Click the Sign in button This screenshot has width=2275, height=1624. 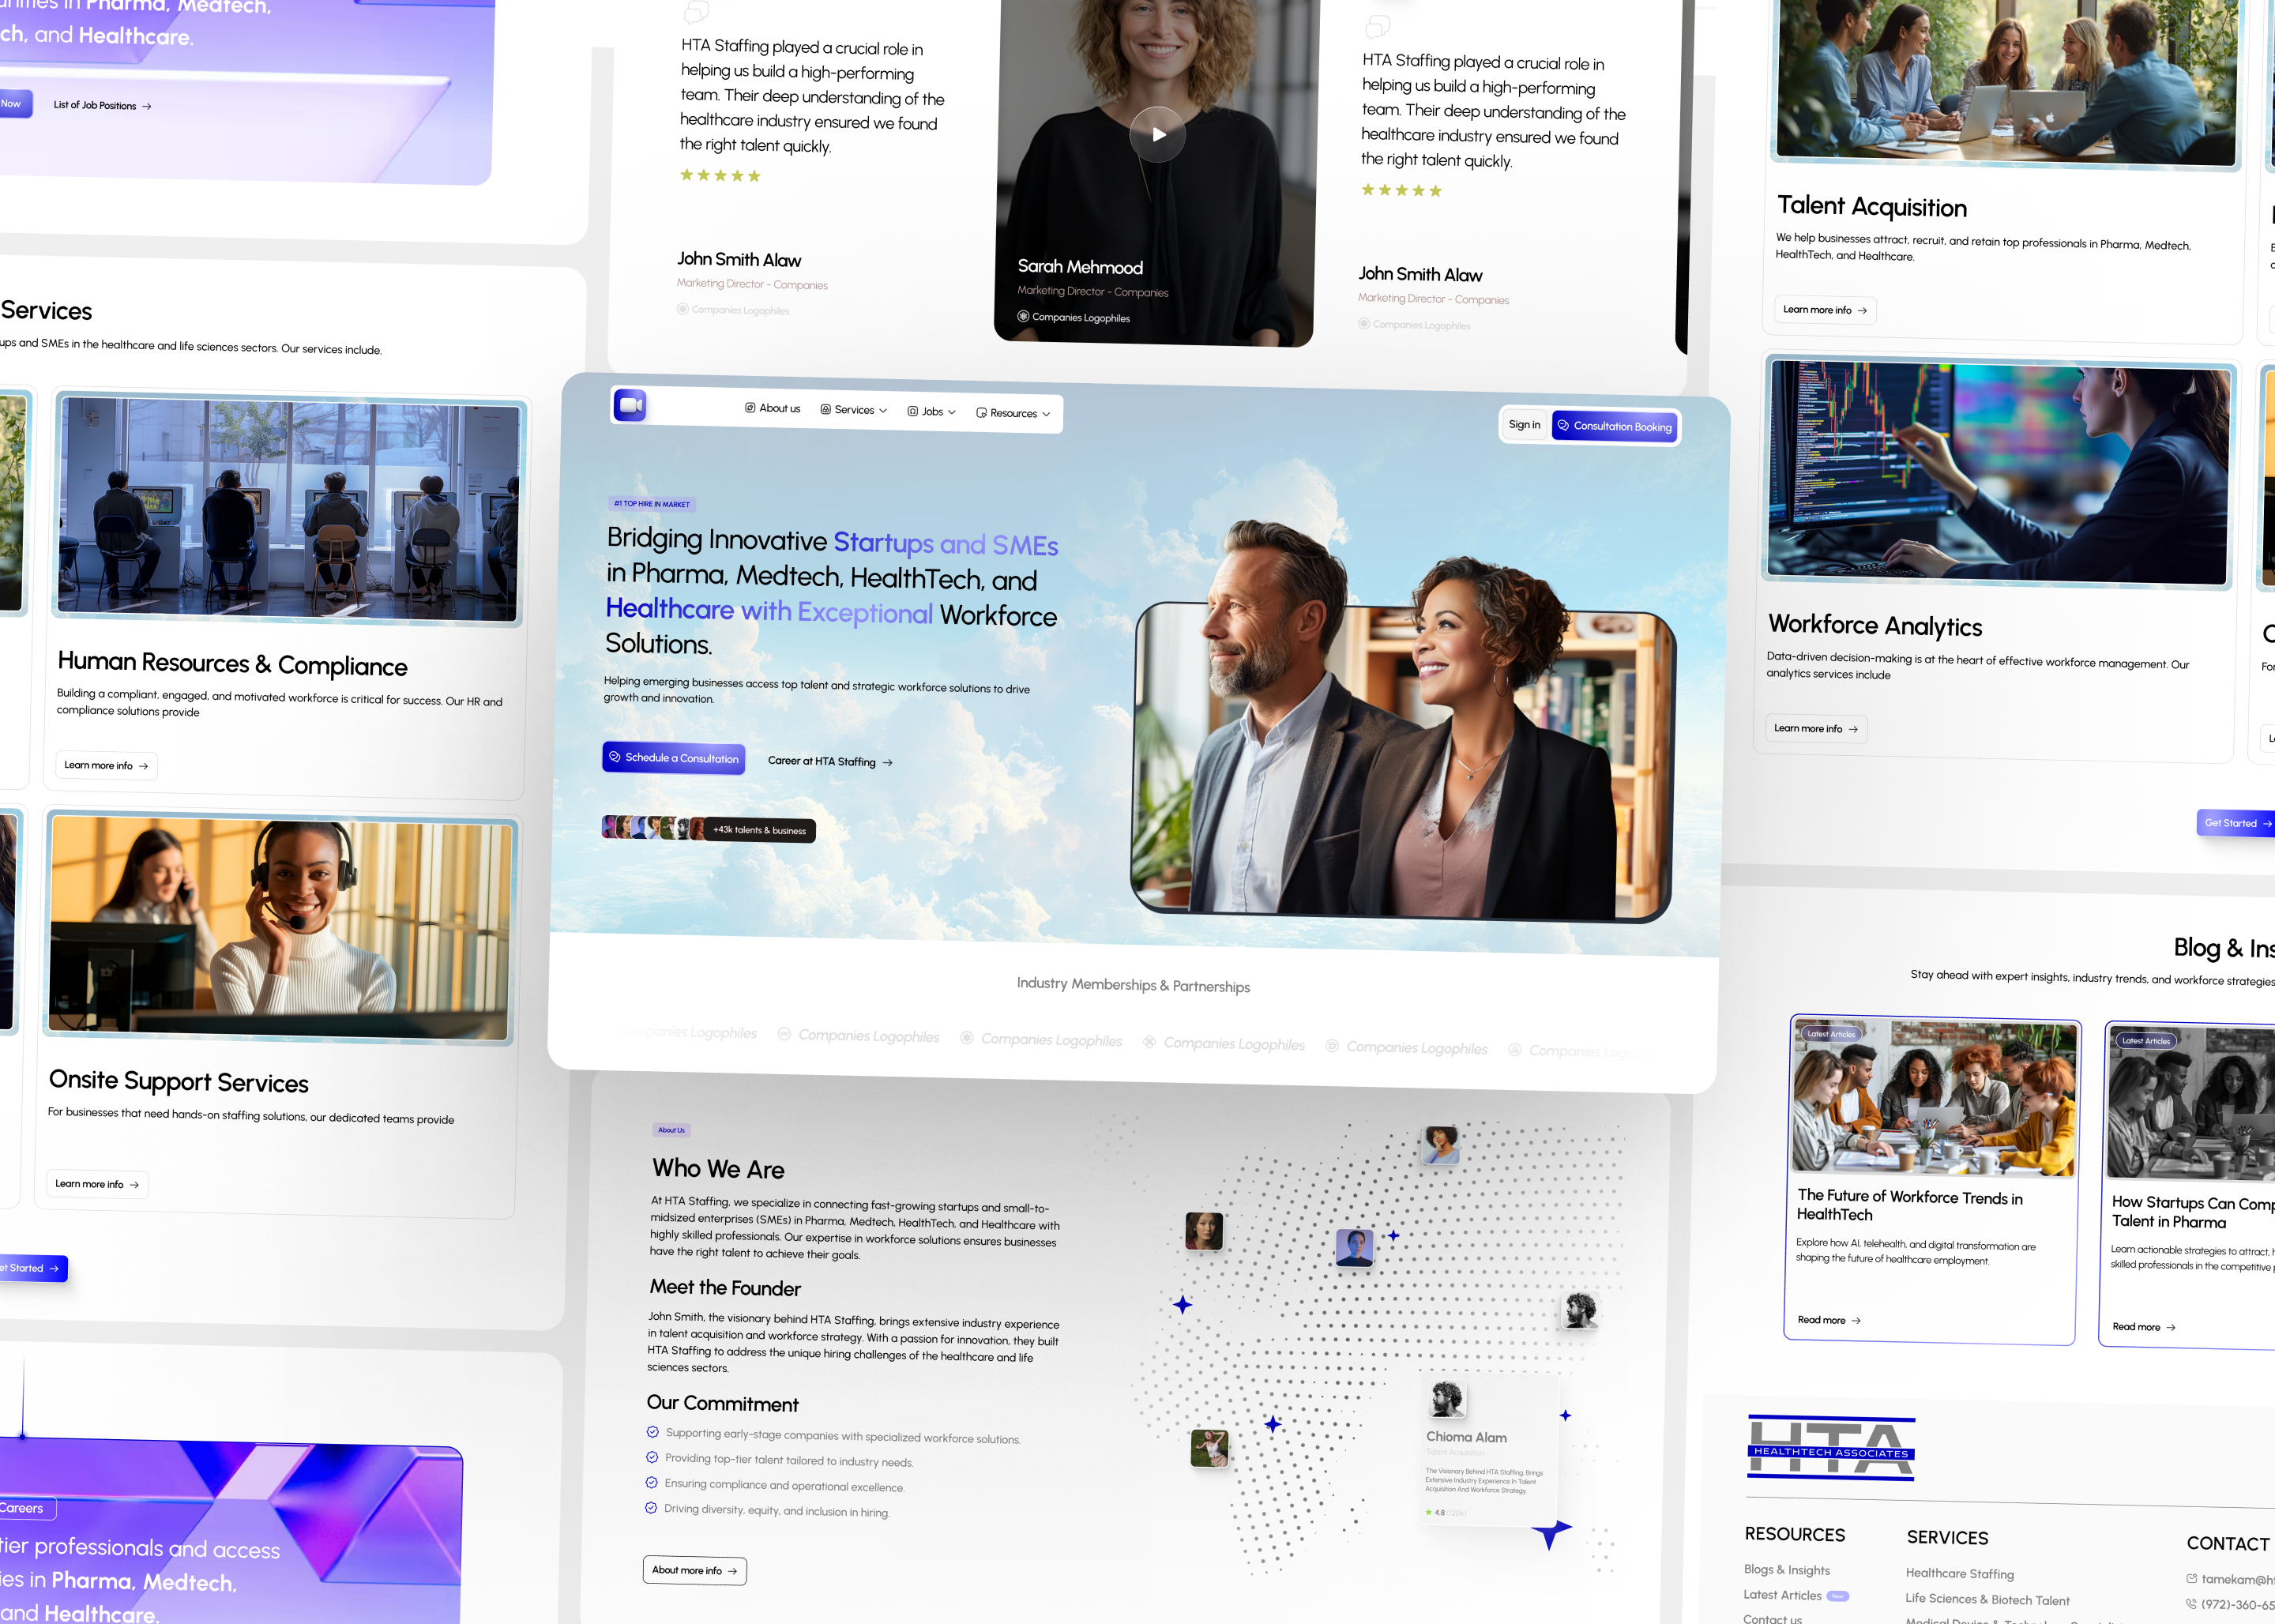1524,425
